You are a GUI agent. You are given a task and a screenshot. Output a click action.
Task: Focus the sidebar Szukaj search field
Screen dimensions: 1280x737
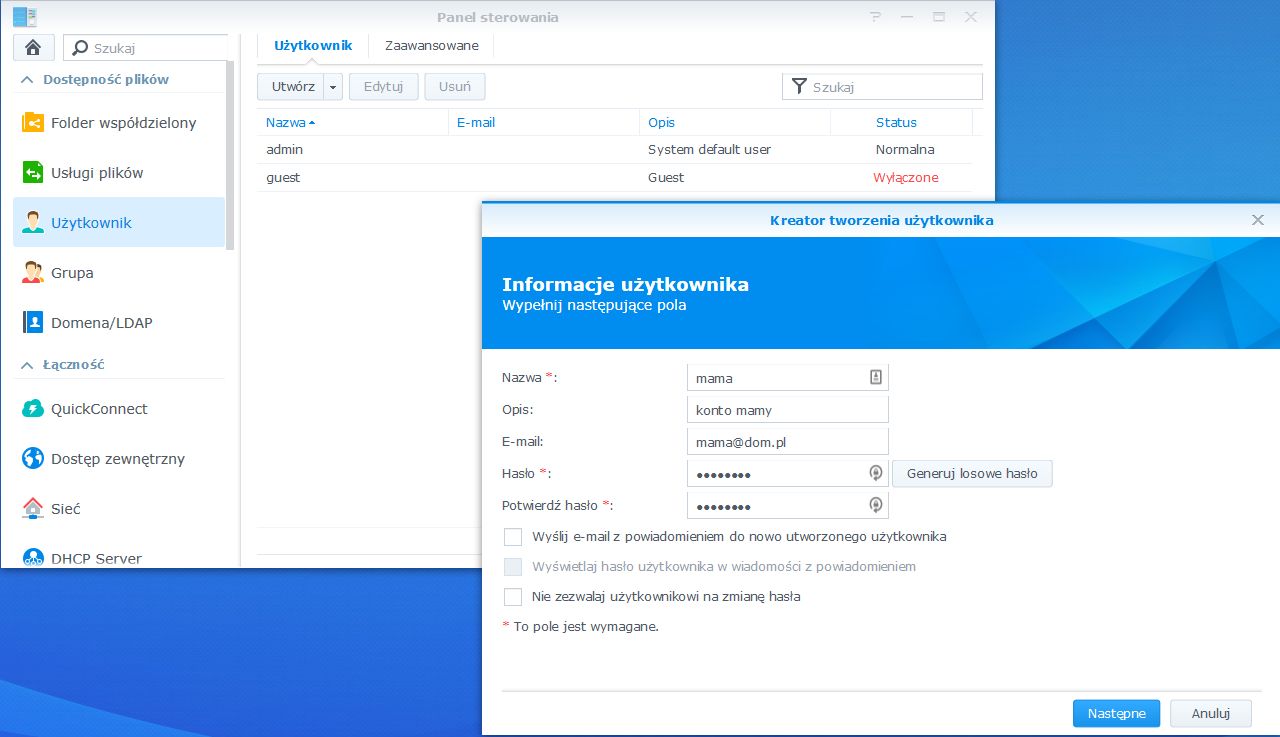(x=146, y=47)
